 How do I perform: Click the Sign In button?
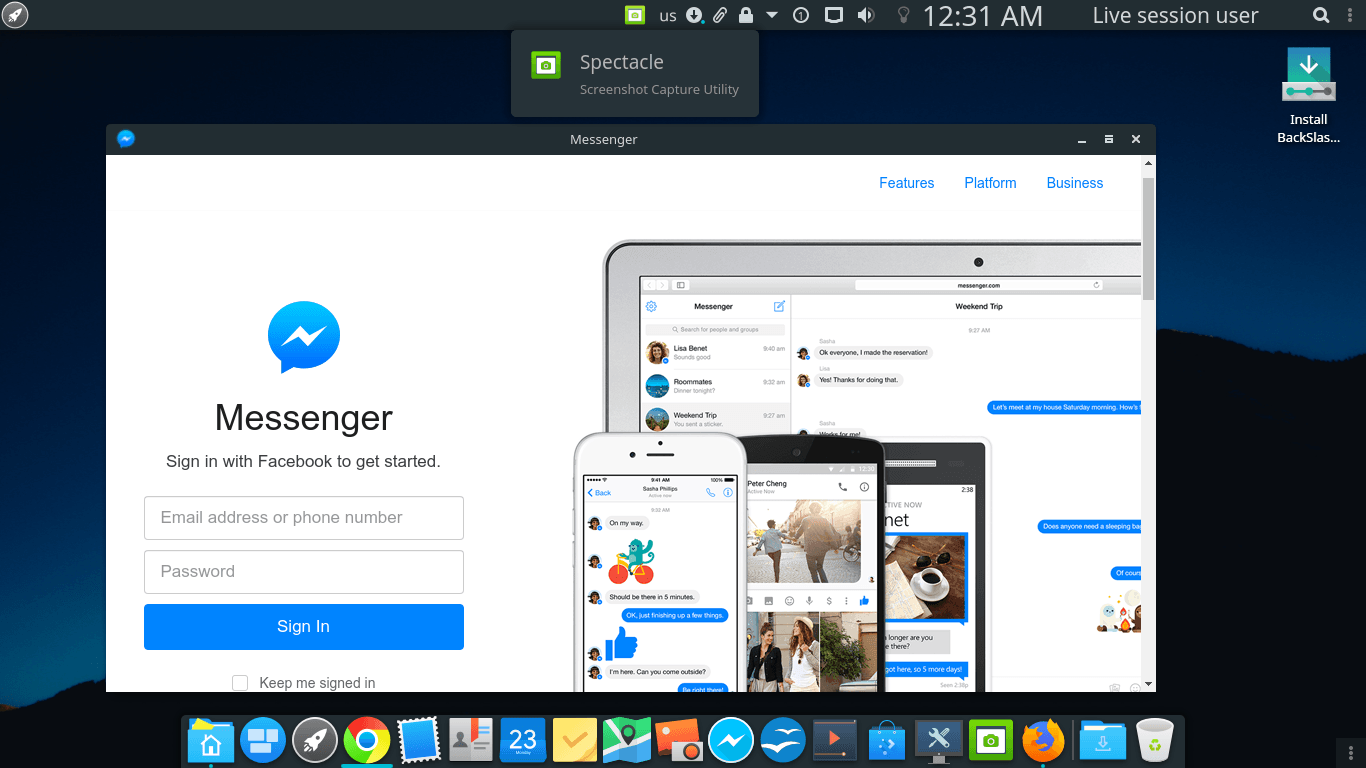[x=304, y=627]
